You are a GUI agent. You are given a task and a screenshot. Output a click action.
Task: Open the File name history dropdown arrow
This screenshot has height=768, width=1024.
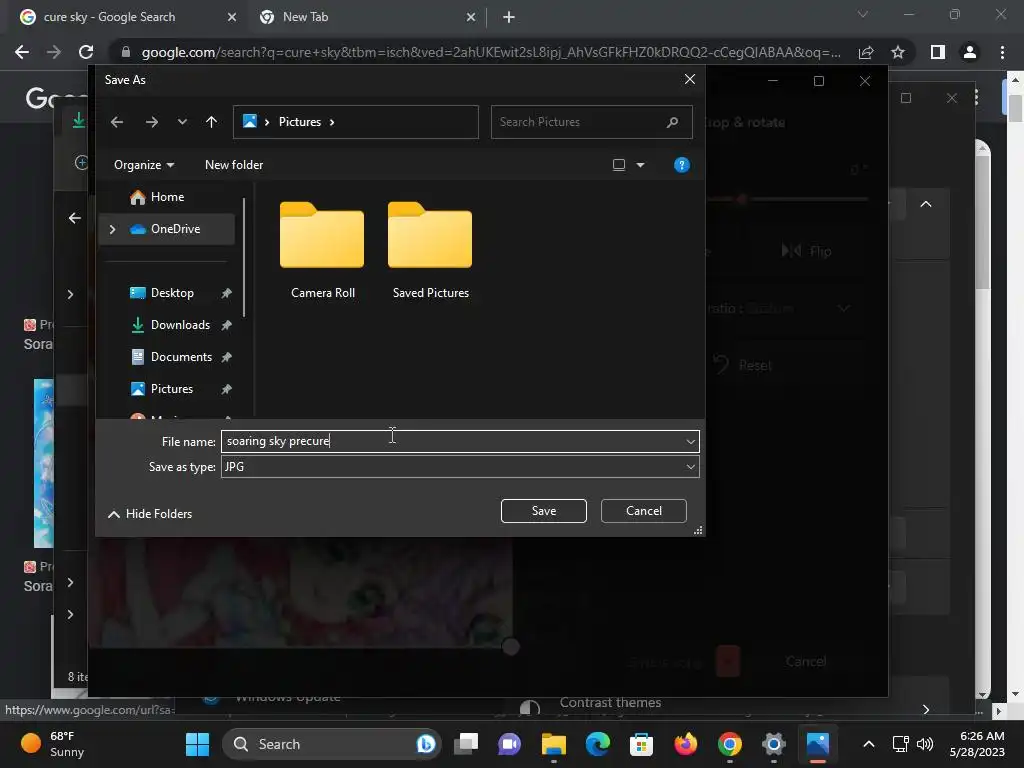690,441
